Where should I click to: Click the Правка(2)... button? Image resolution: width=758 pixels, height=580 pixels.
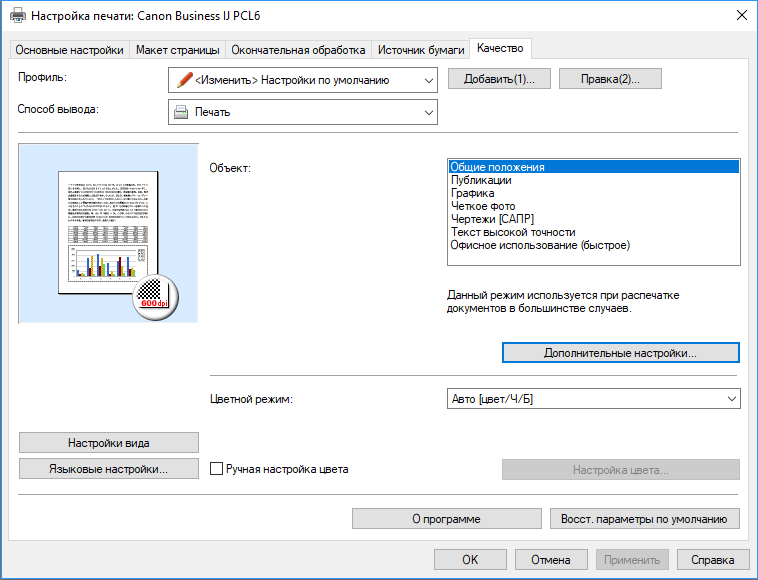[610, 79]
